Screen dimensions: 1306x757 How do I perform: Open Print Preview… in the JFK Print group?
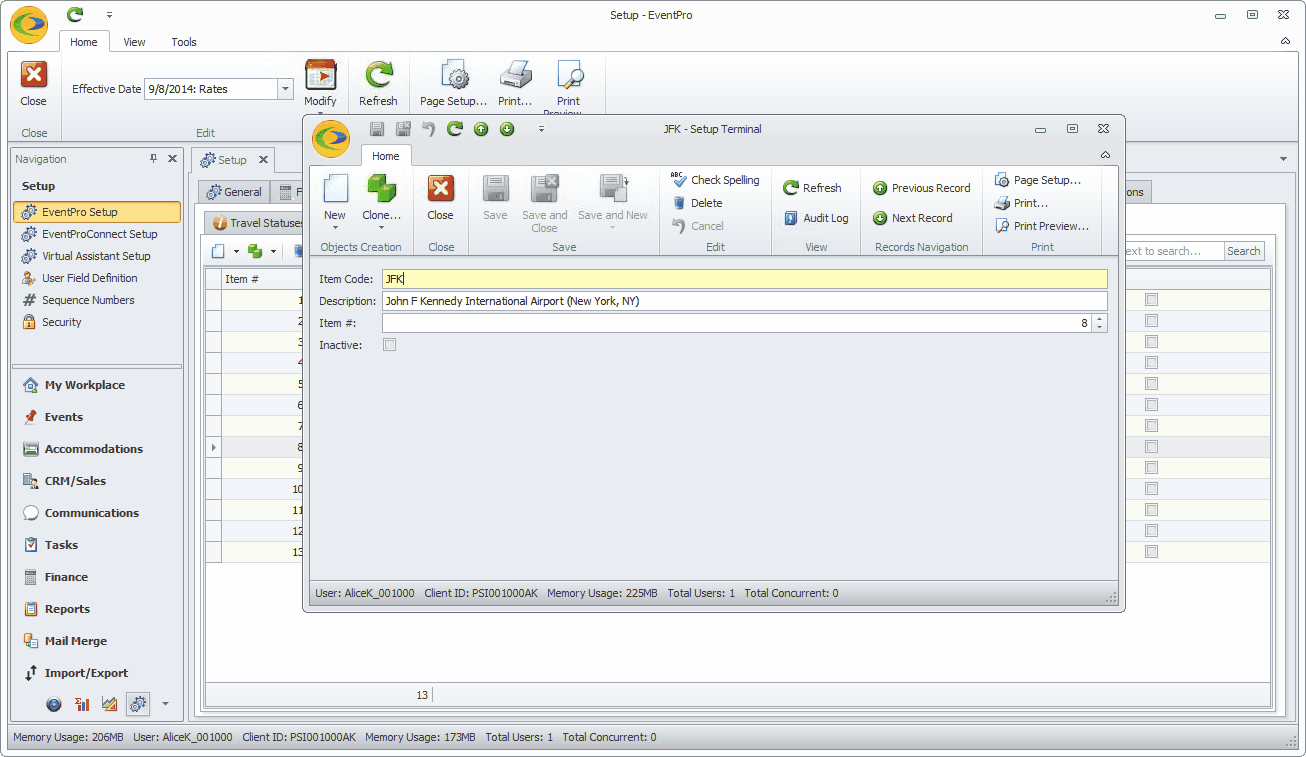[x=1041, y=226]
